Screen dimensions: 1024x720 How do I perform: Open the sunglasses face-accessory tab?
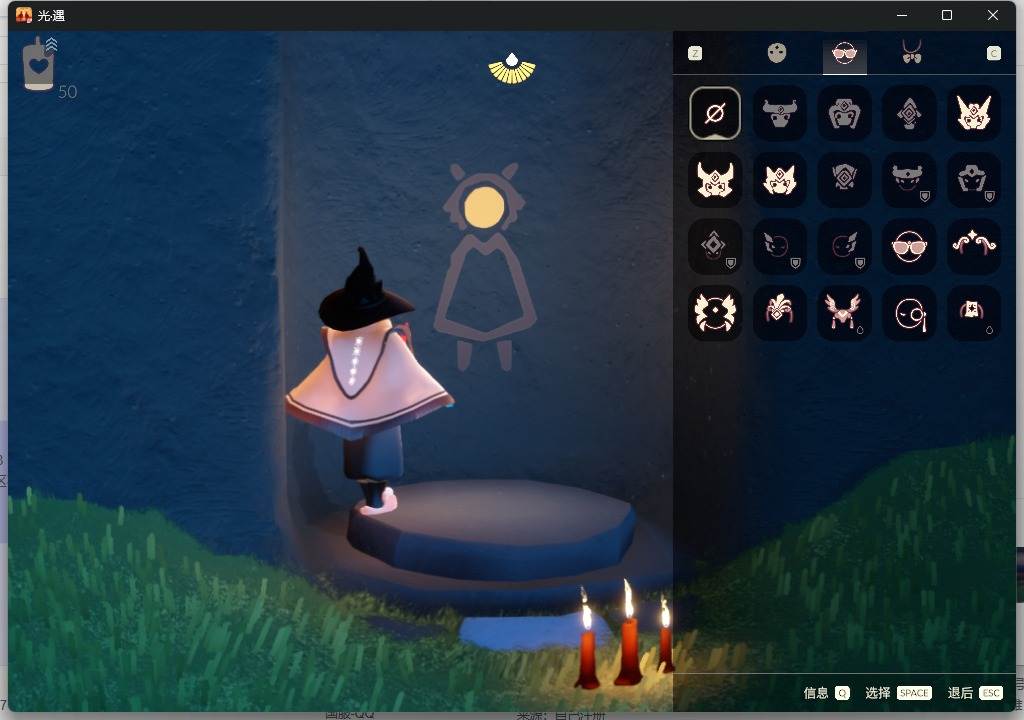pos(844,53)
